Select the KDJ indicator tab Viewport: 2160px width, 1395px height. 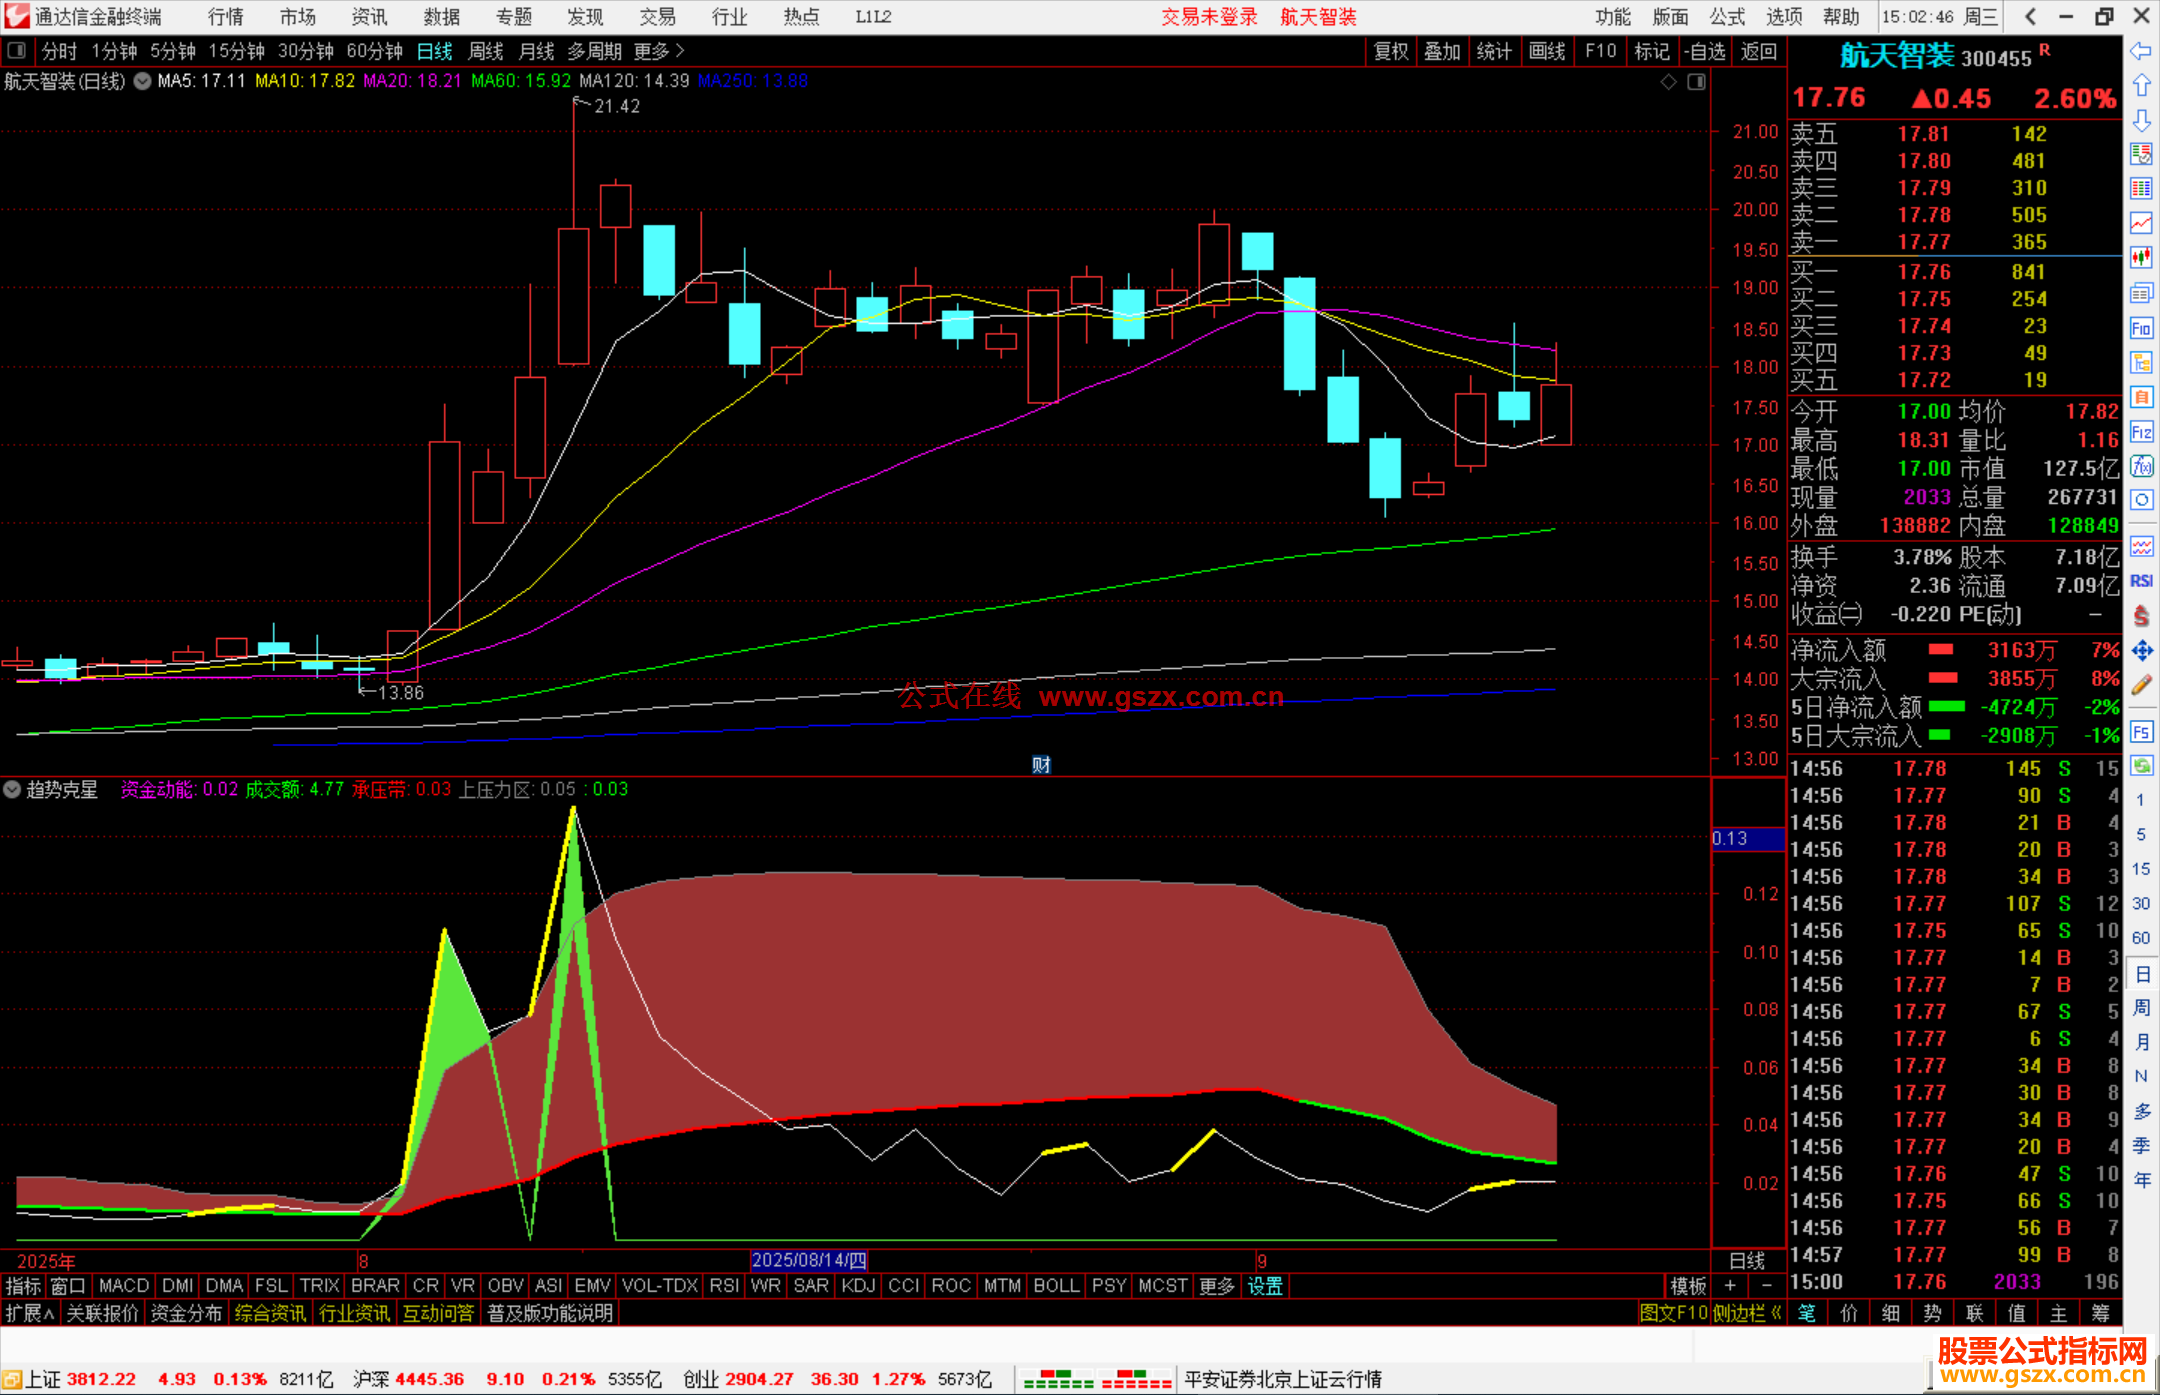858,1286
